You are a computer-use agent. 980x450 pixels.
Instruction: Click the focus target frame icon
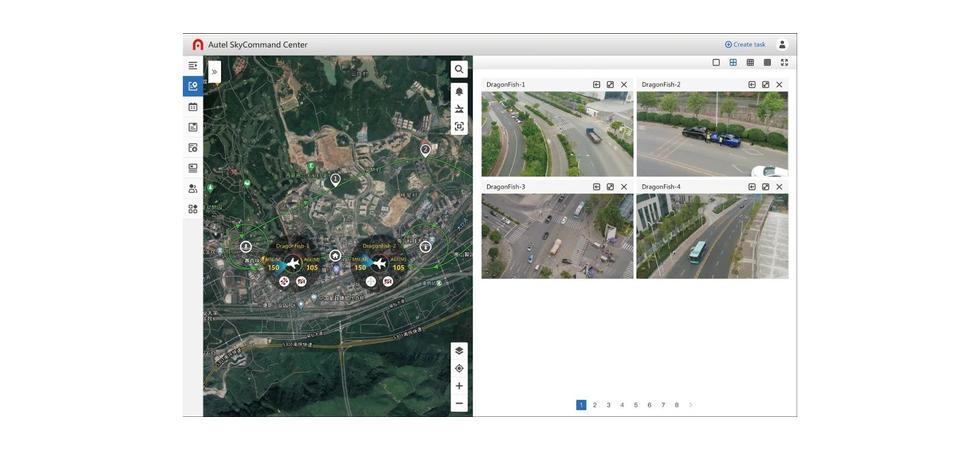(459, 127)
